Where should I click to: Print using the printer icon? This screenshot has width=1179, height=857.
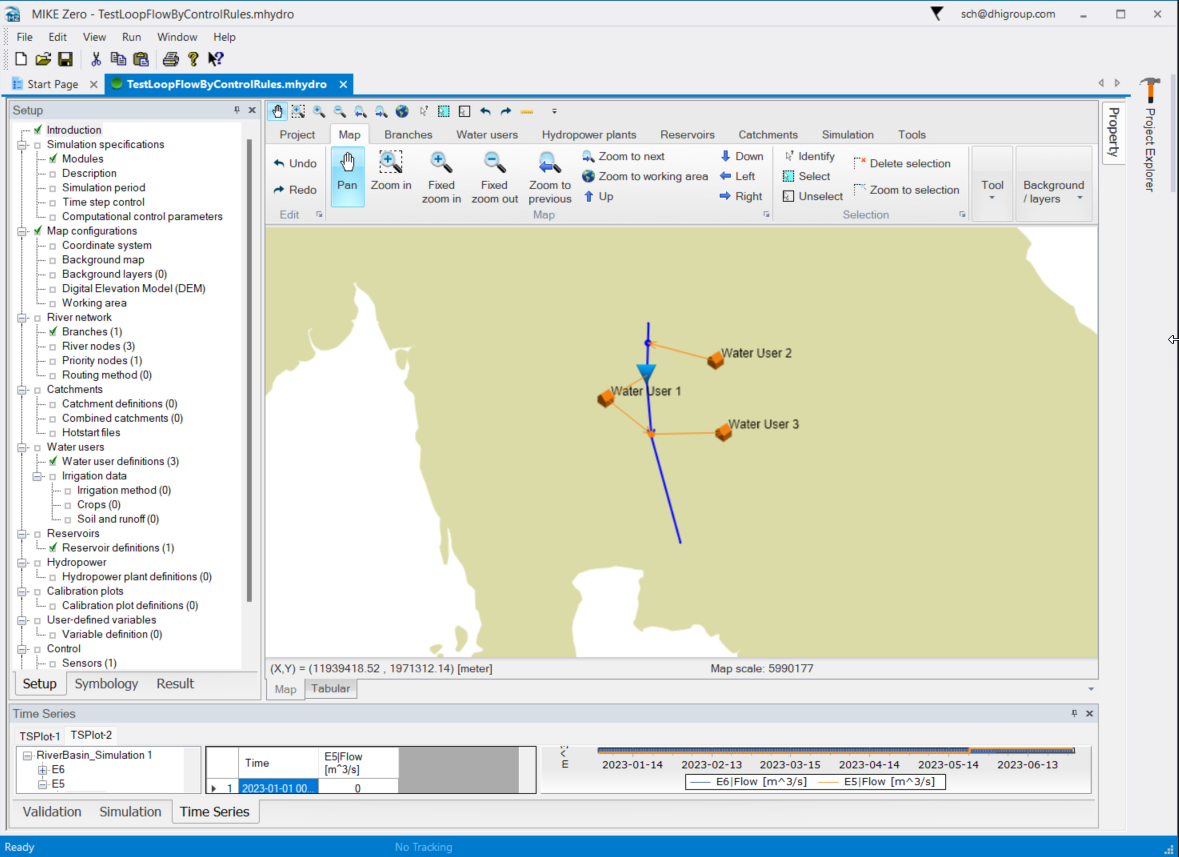coord(171,59)
